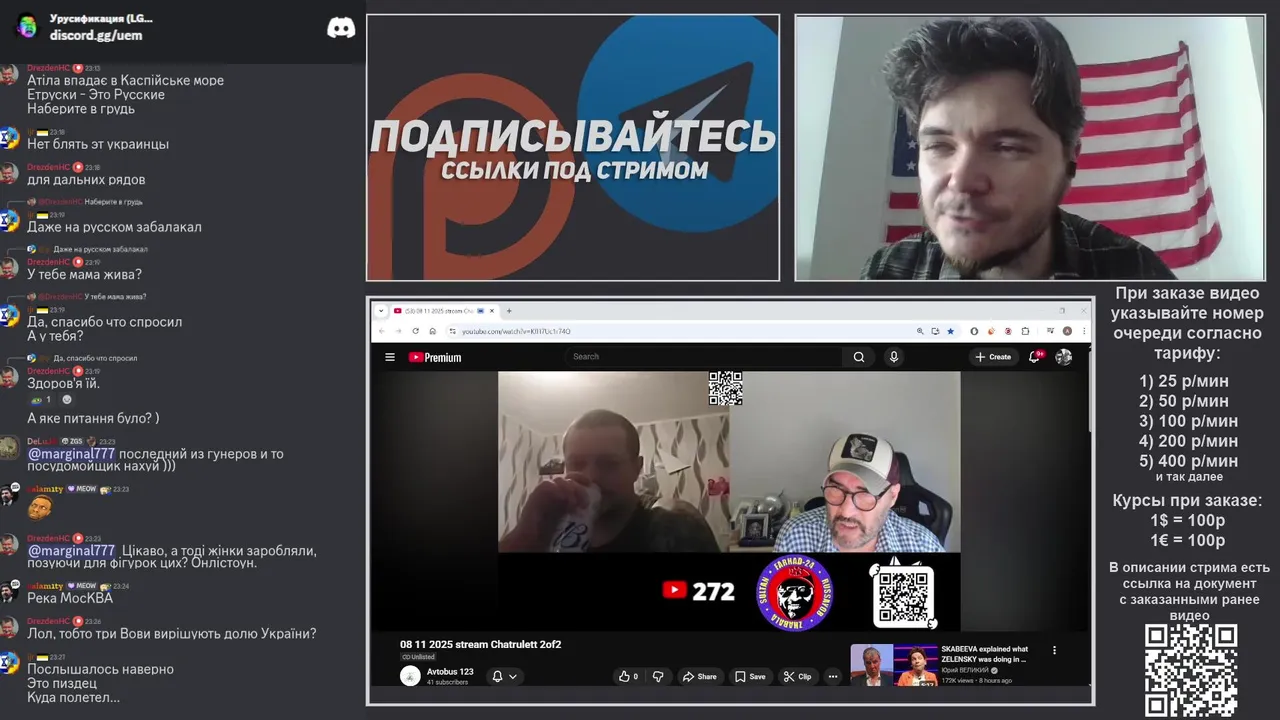This screenshot has height=720, width=1280.
Task: Go forward in the browser
Action: click(398, 331)
